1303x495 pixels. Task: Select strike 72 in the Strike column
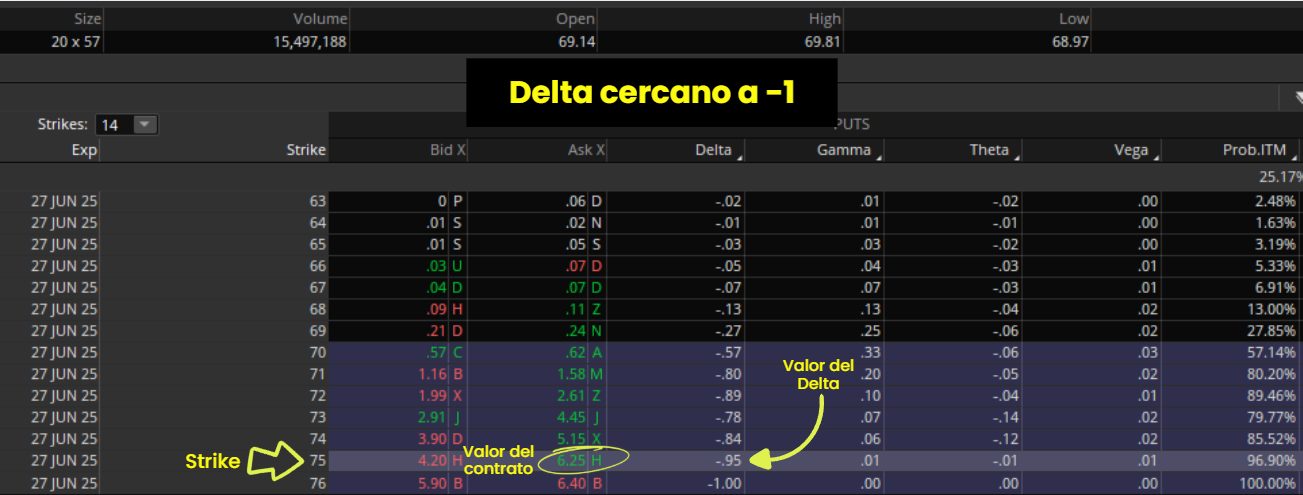coord(317,395)
